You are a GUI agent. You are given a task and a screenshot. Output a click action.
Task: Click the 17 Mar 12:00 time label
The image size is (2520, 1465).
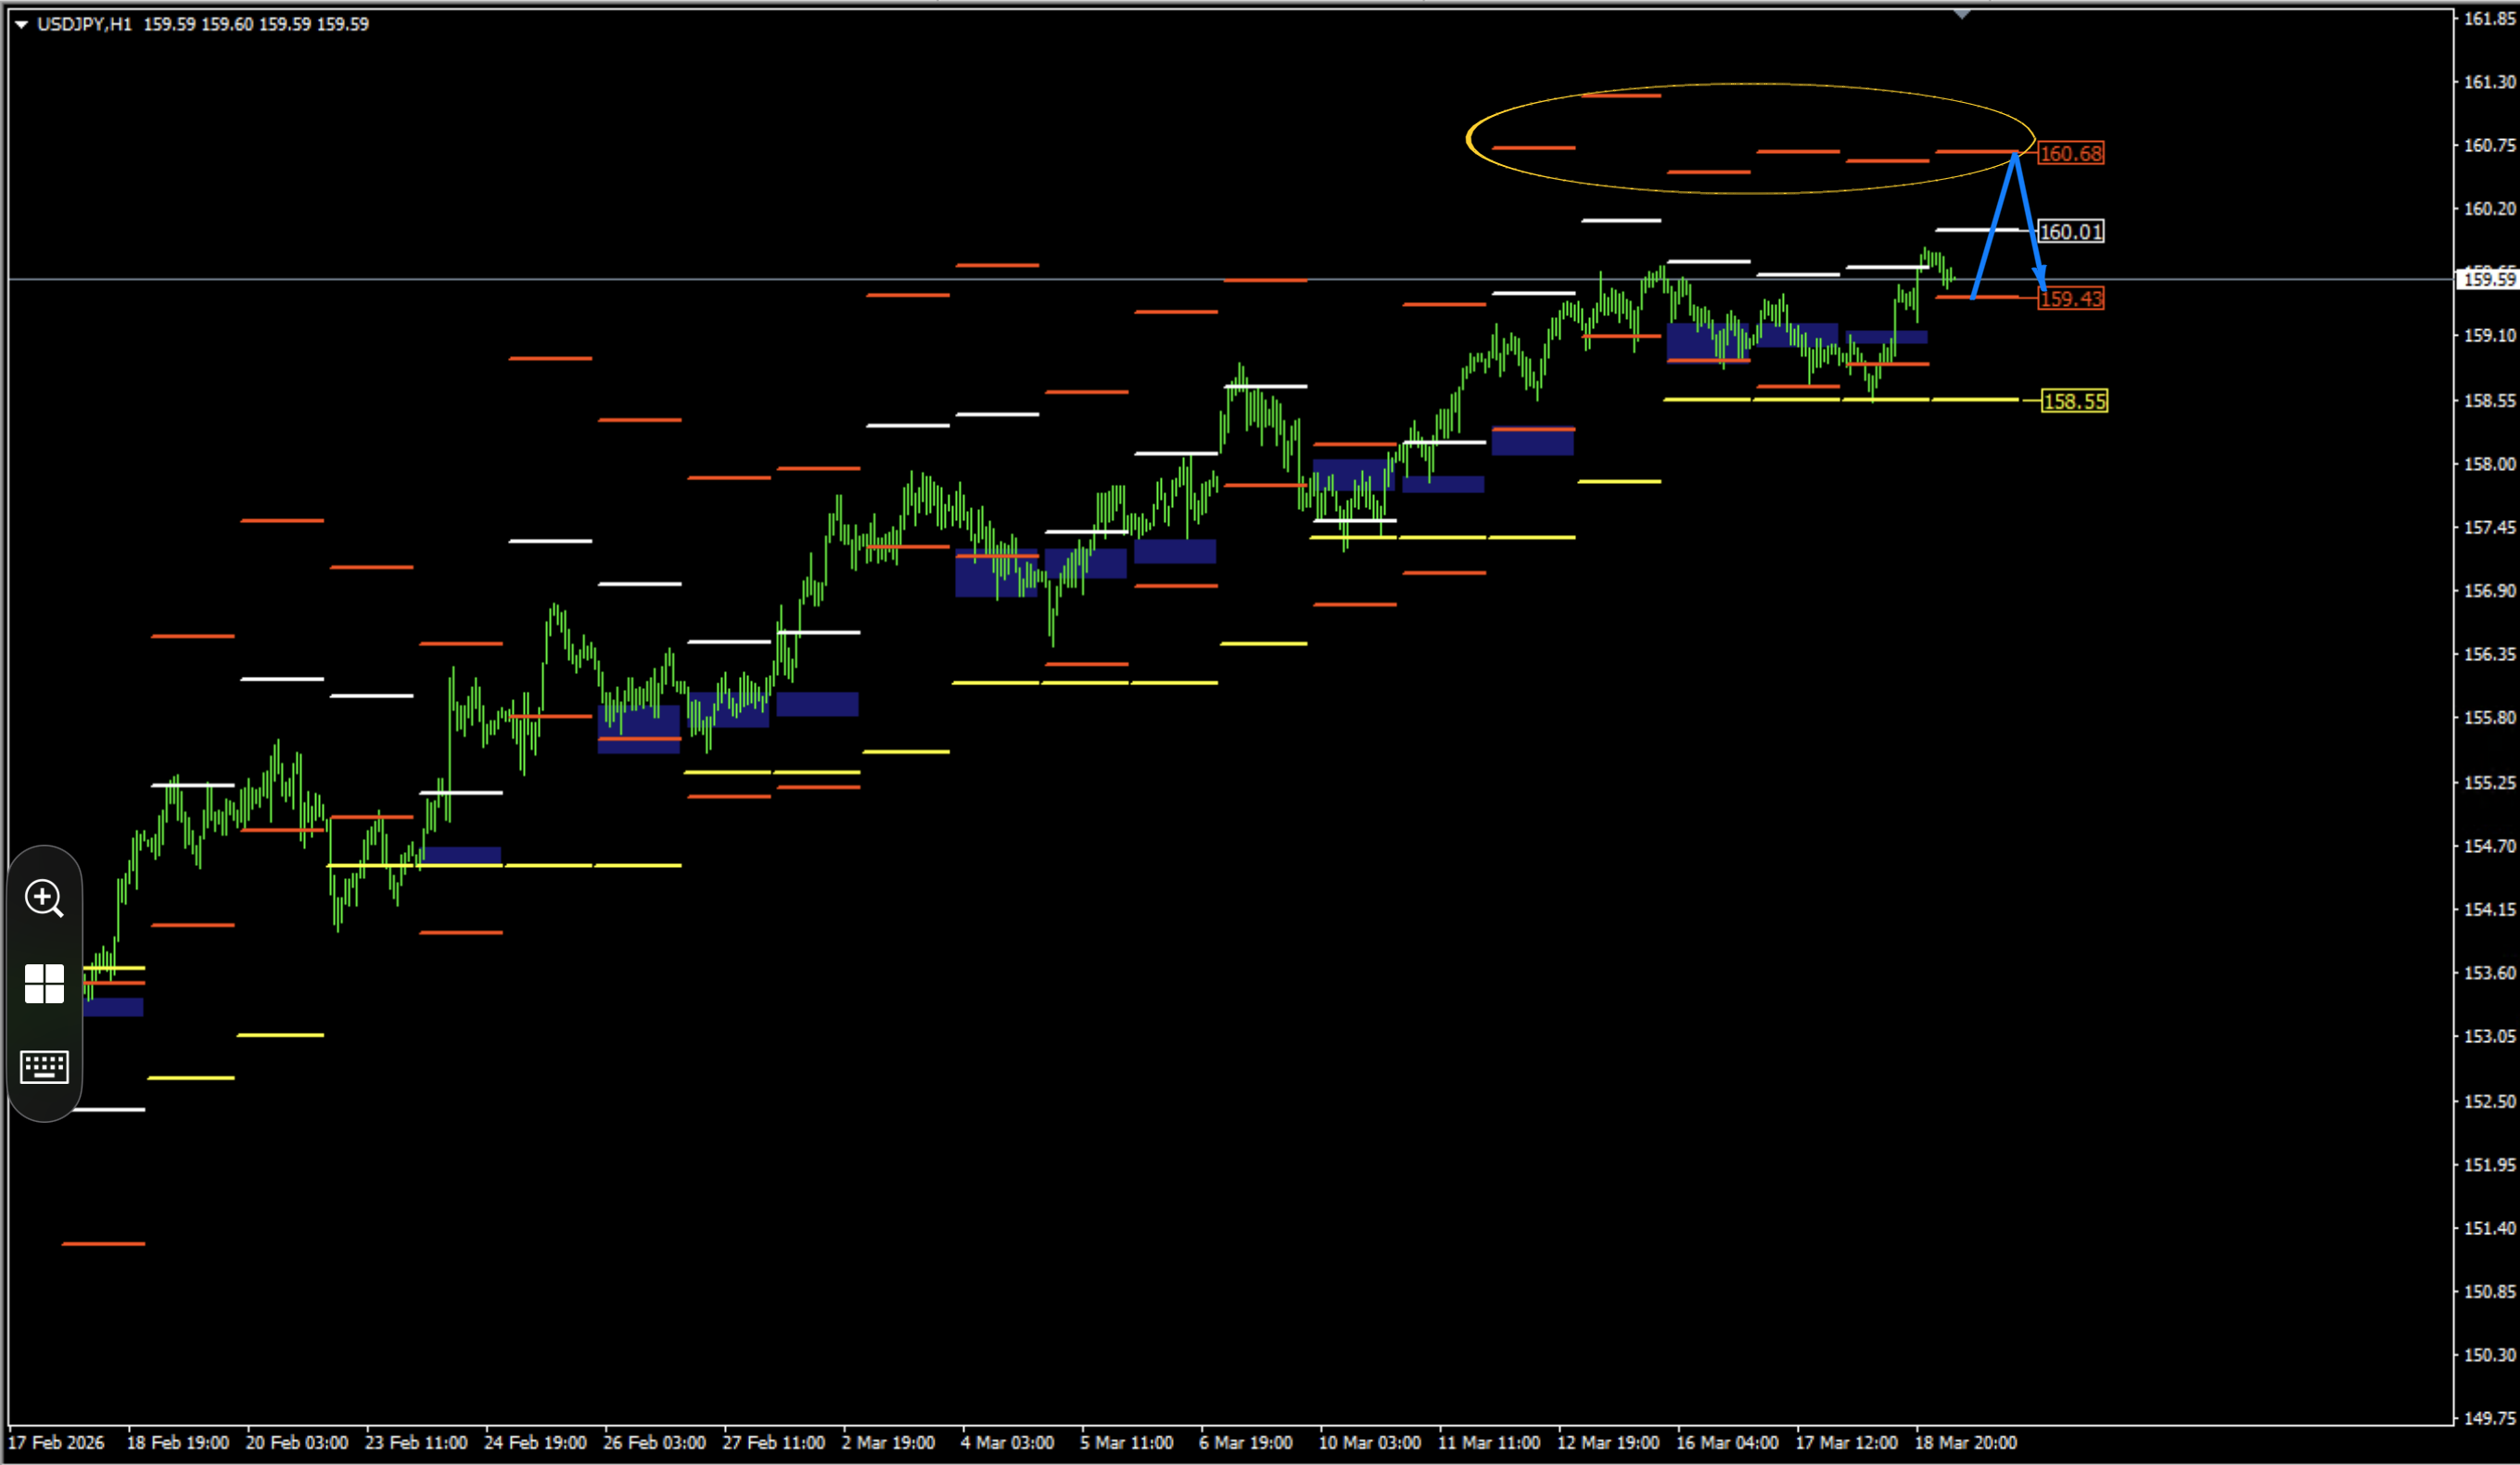[1846, 1443]
